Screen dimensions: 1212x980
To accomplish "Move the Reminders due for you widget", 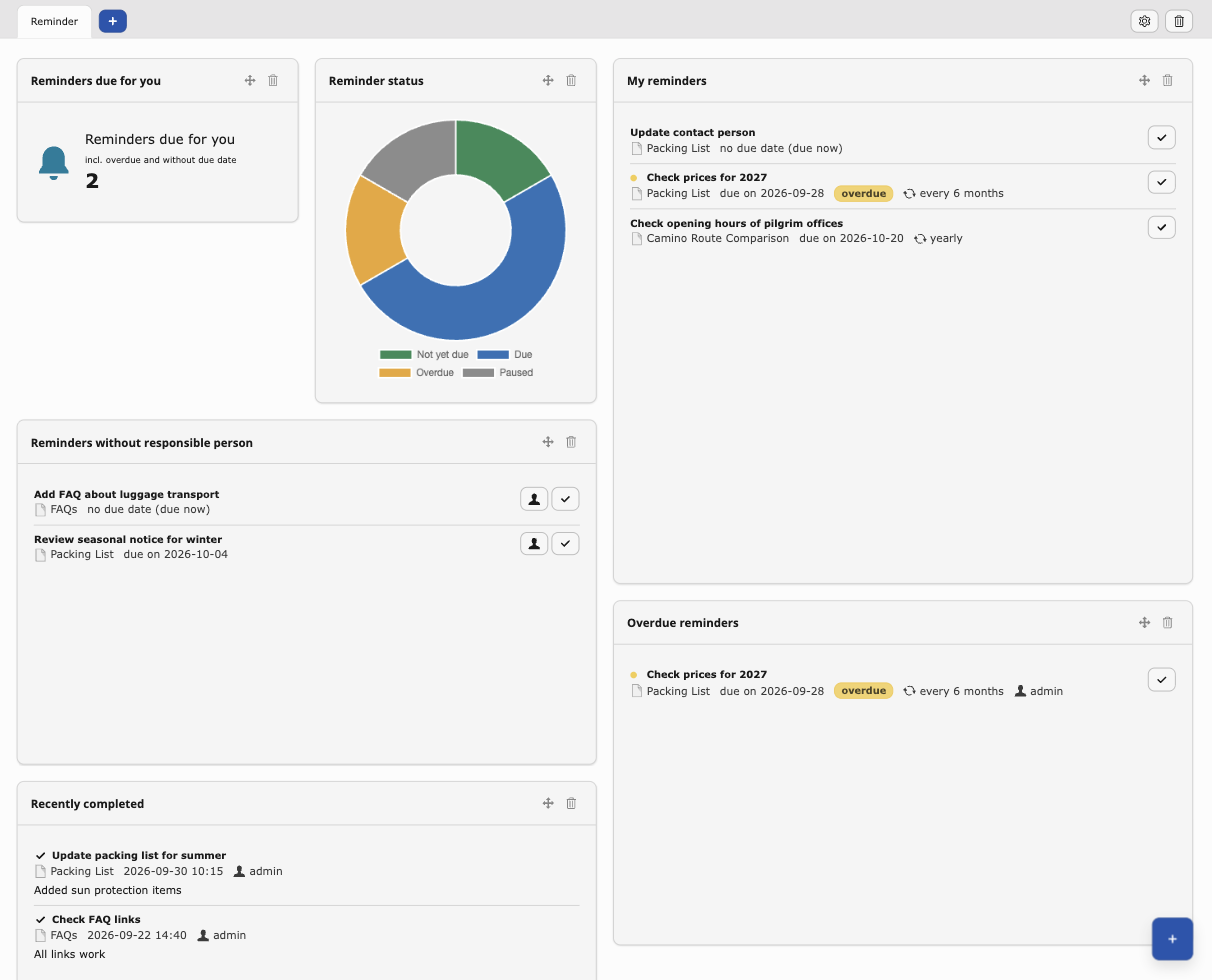I will coord(250,81).
